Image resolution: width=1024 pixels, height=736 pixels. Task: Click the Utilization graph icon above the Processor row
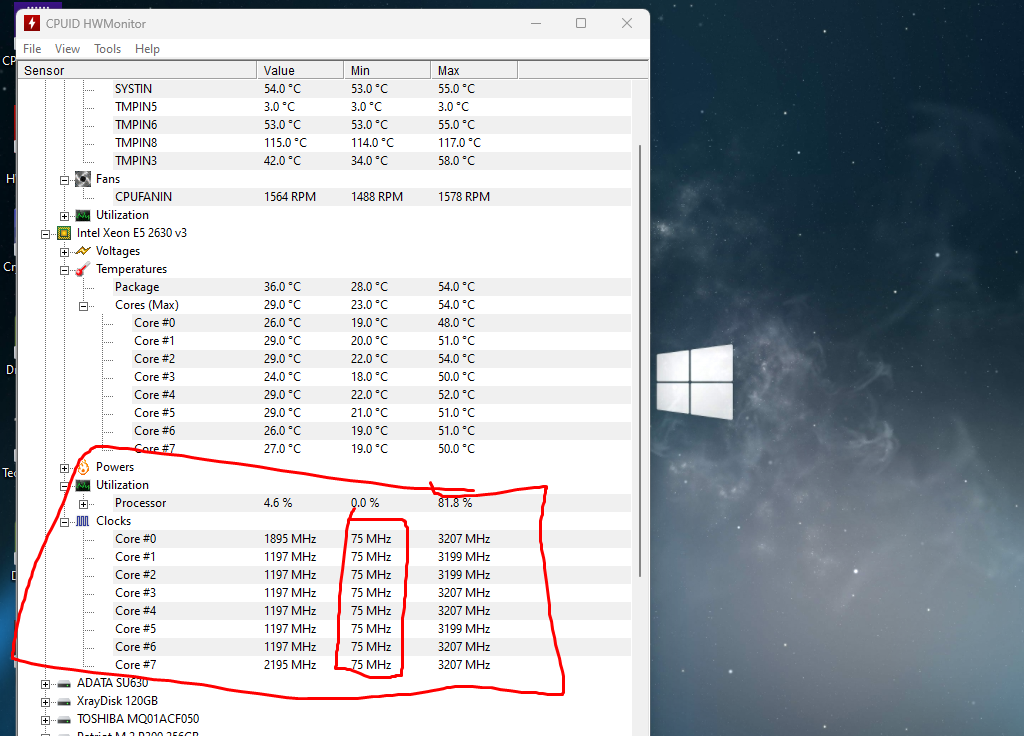pyautogui.click(x=83, y=485)
